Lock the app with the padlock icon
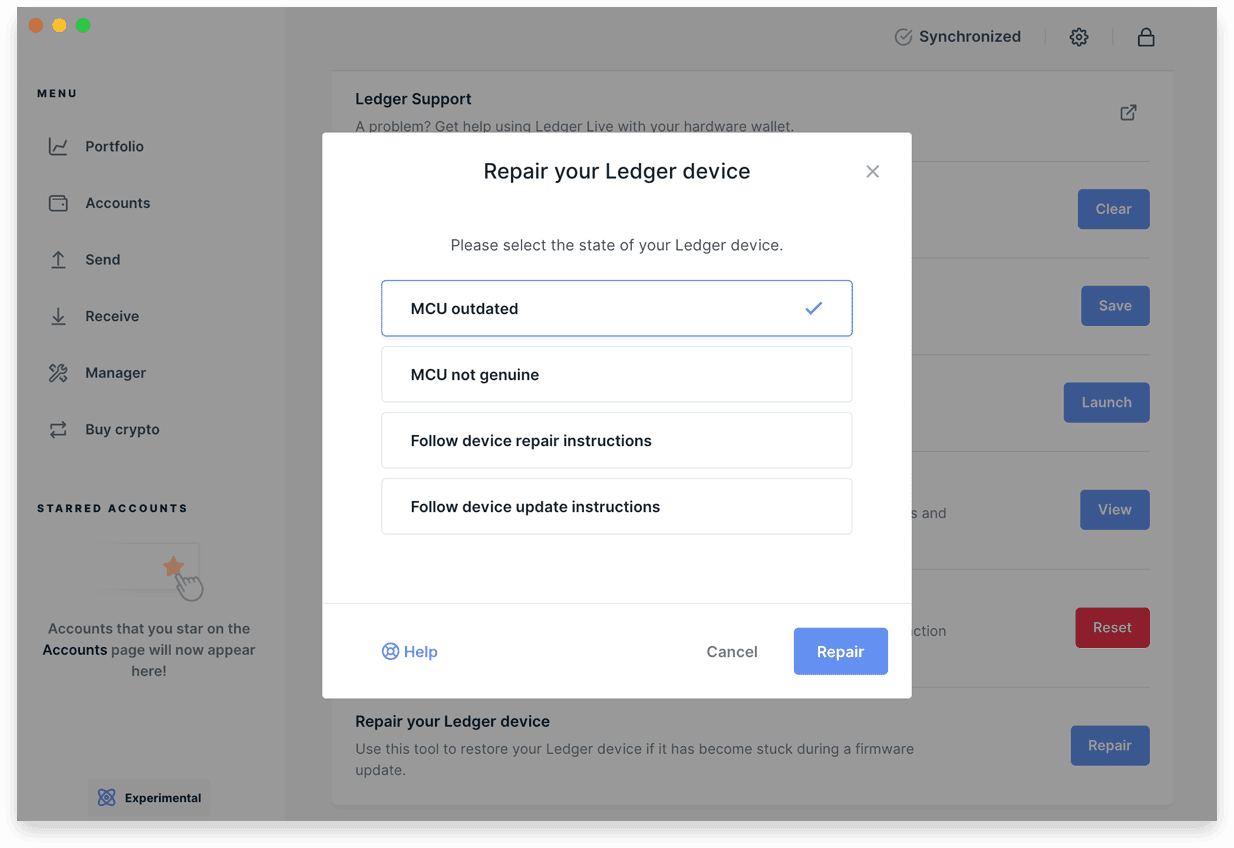The image size is (1234, 848). pyautogui.click(x=1146, y=37)
